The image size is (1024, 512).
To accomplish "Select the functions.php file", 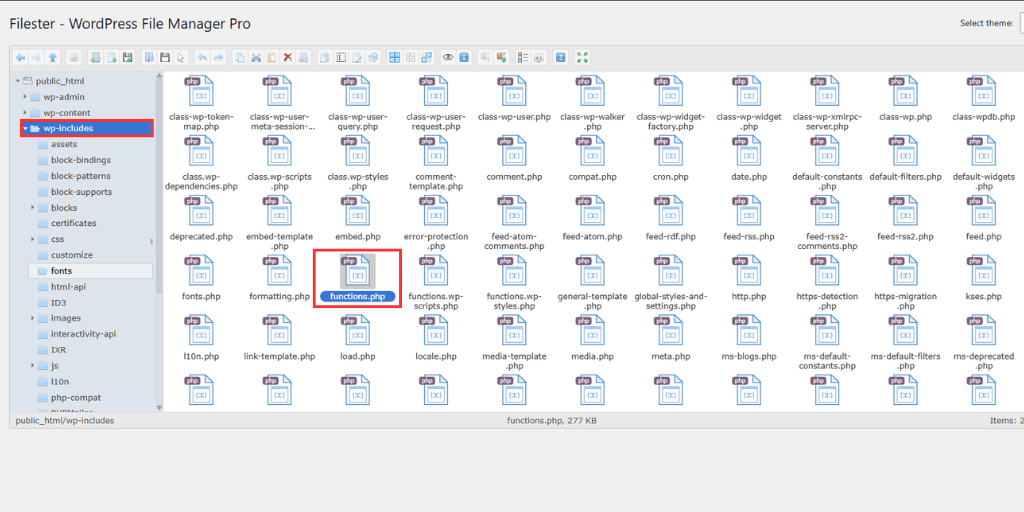I will coord(357,278).
